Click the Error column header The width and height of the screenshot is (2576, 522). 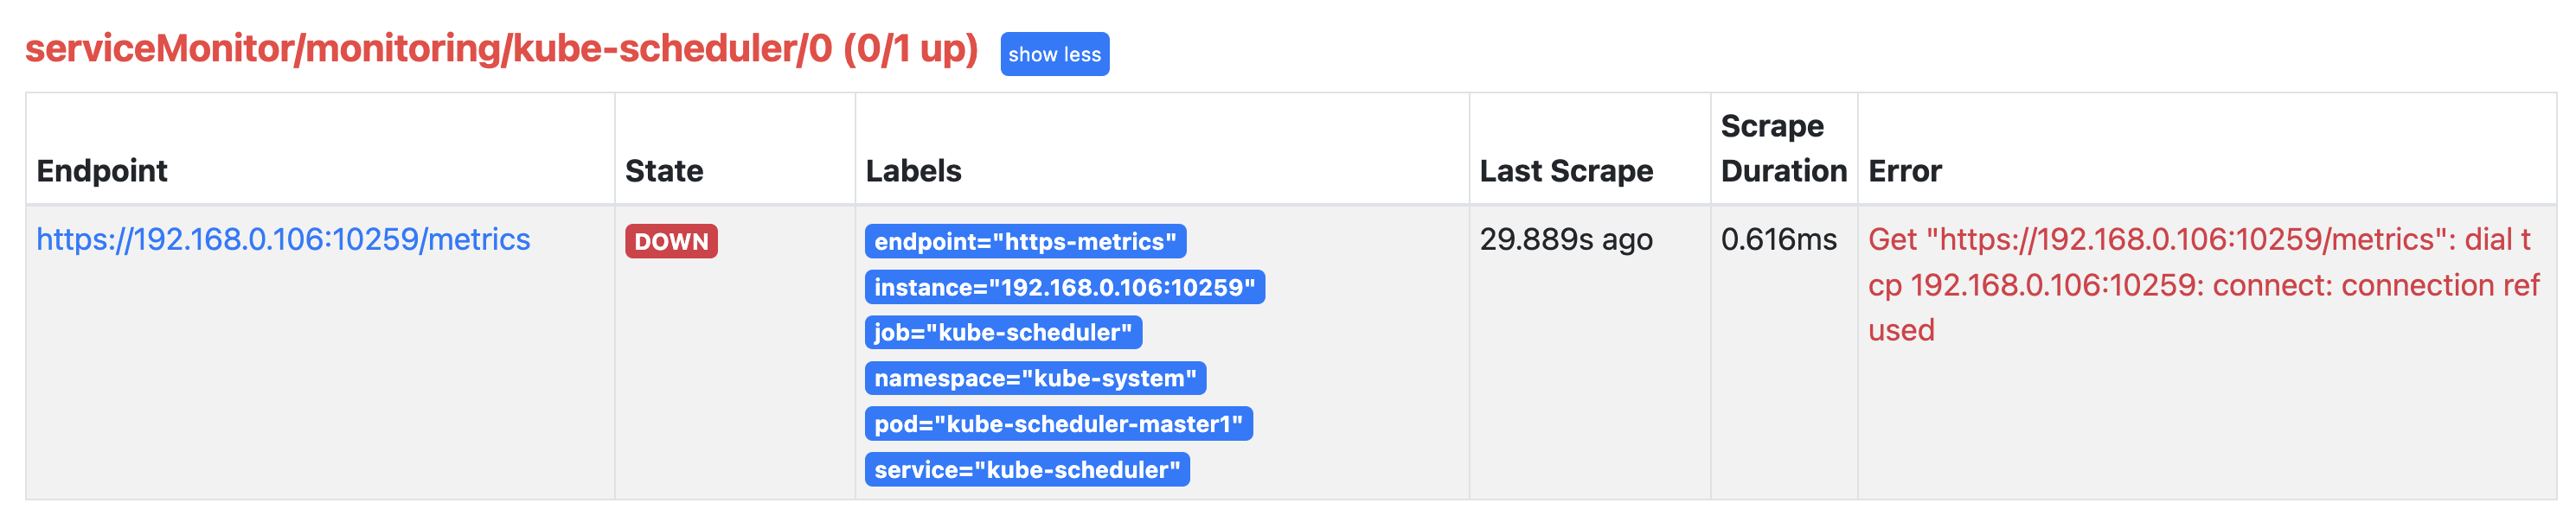pos(1905,171)
